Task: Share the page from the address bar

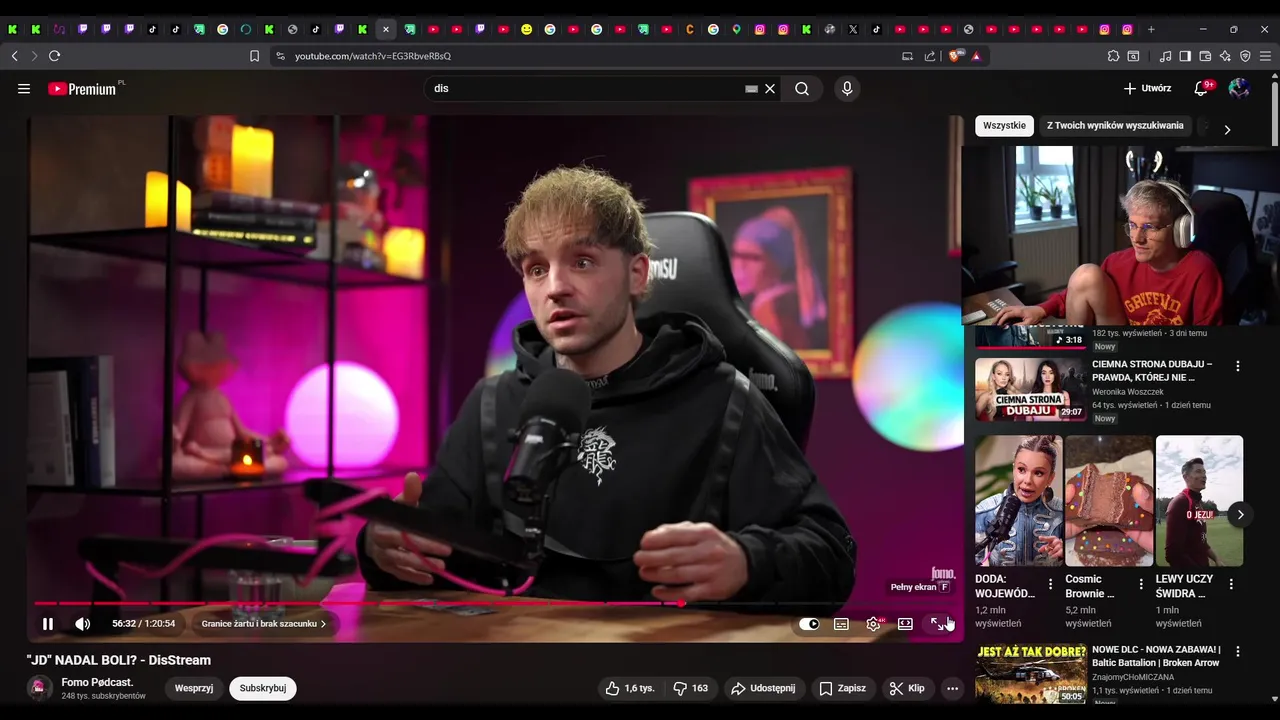Action: (x=930, y=56)
